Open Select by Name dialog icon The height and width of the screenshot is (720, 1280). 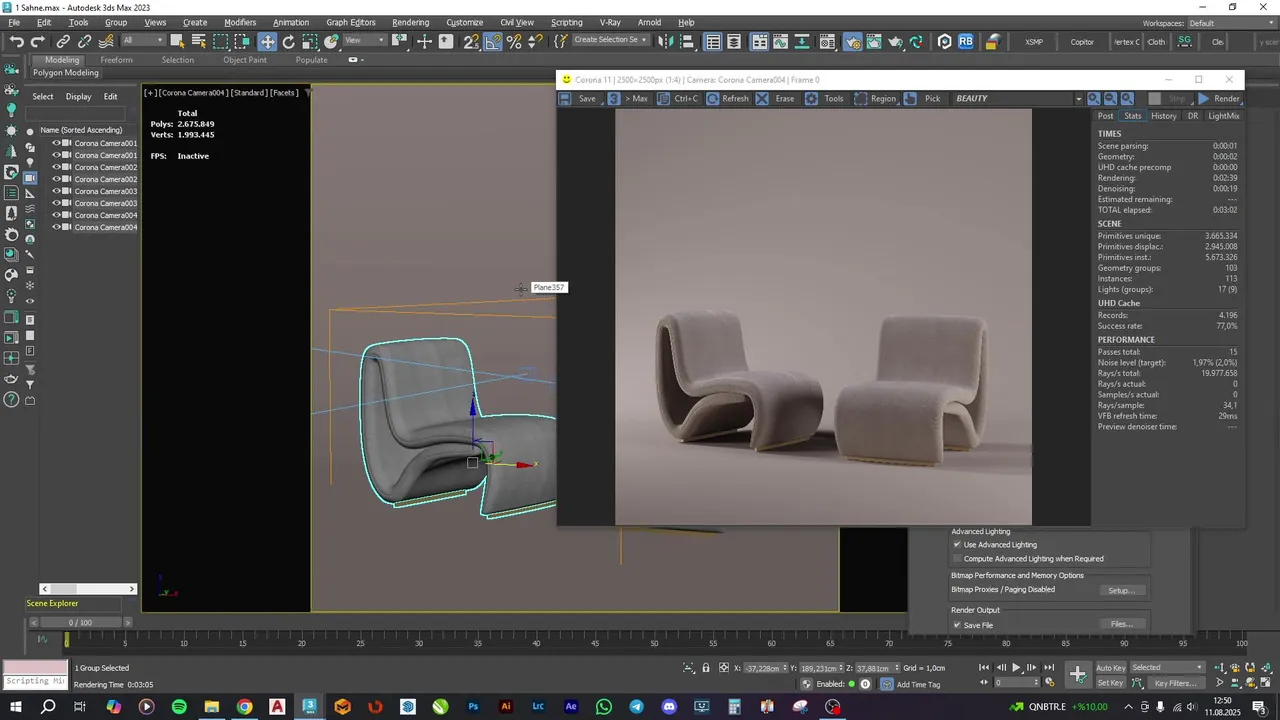(198, 41)
